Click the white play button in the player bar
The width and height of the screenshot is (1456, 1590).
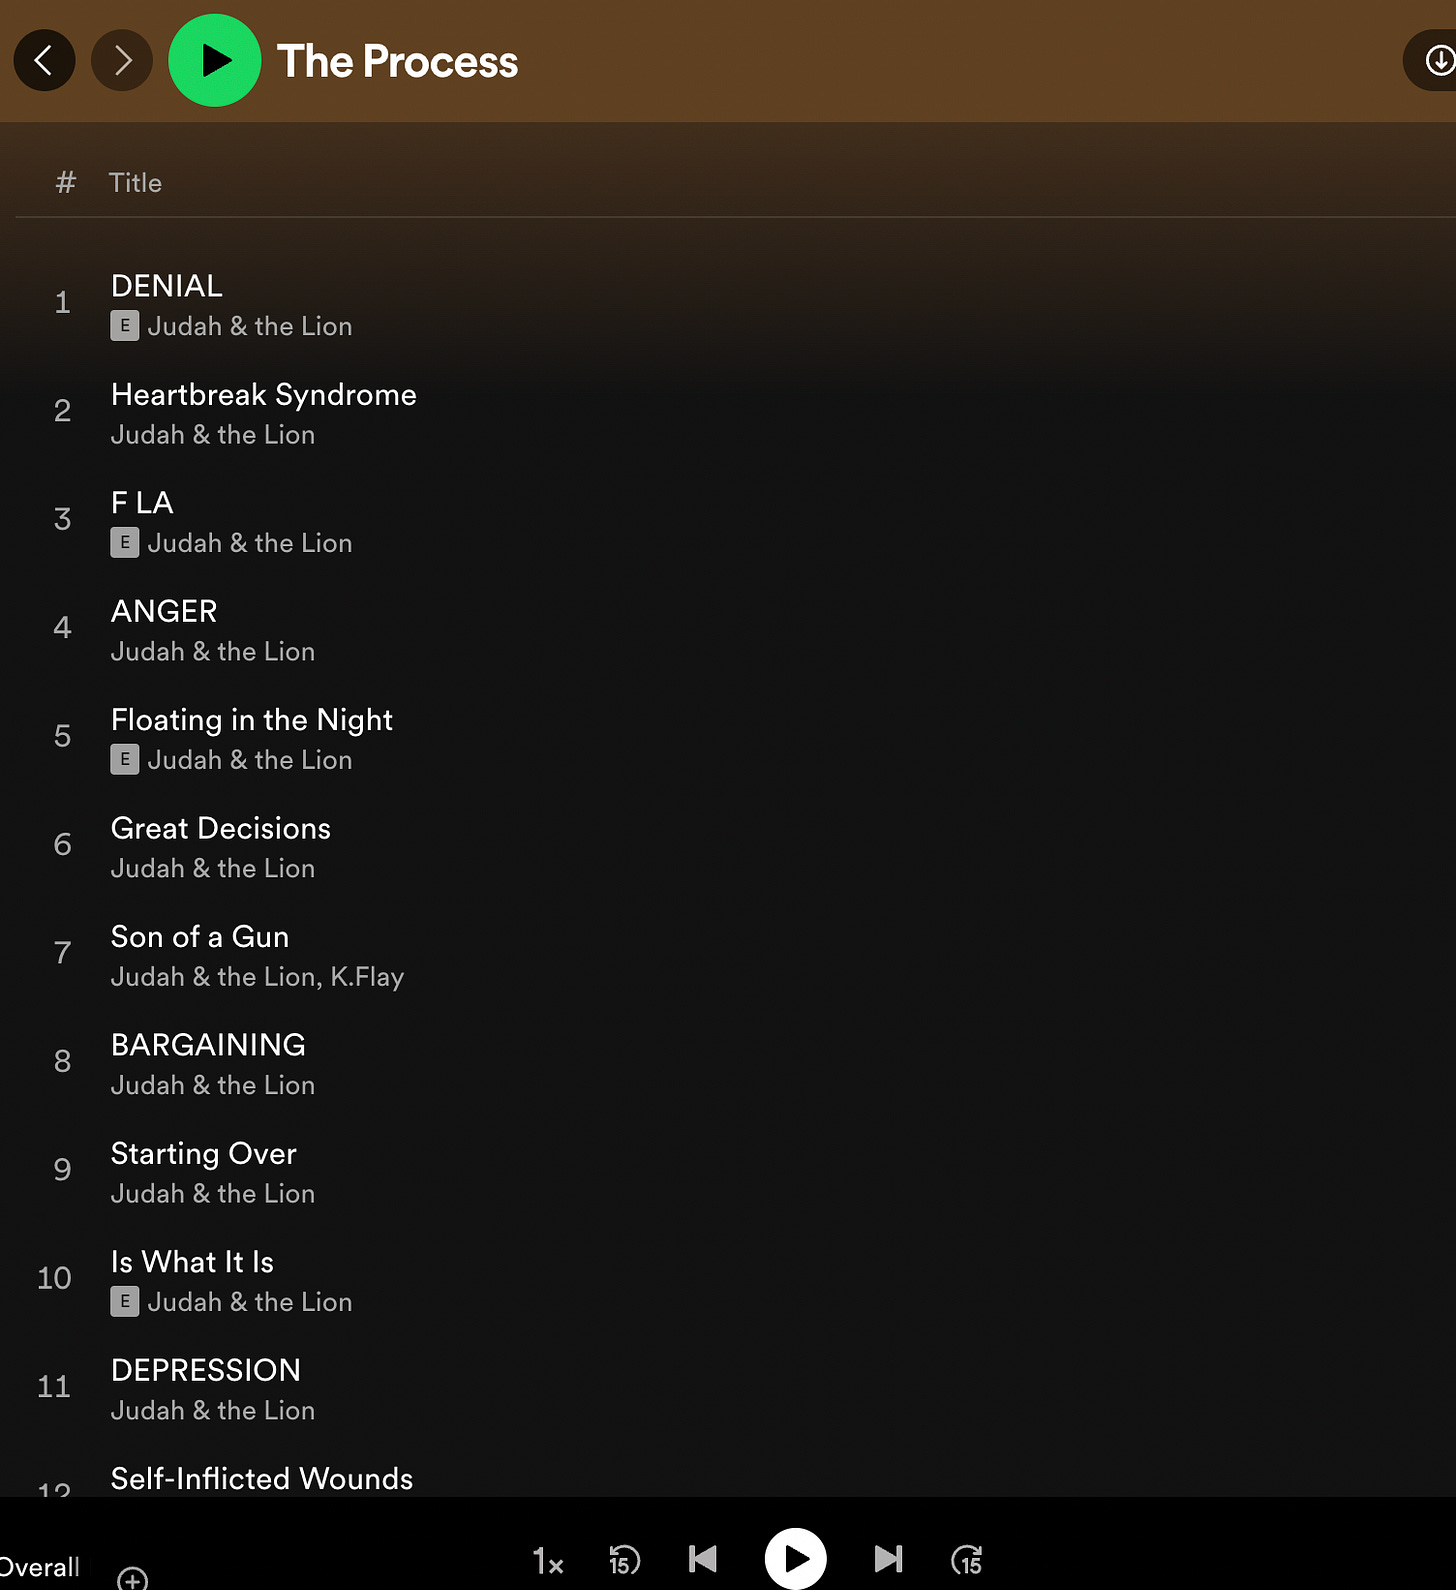click(796, 1559)
